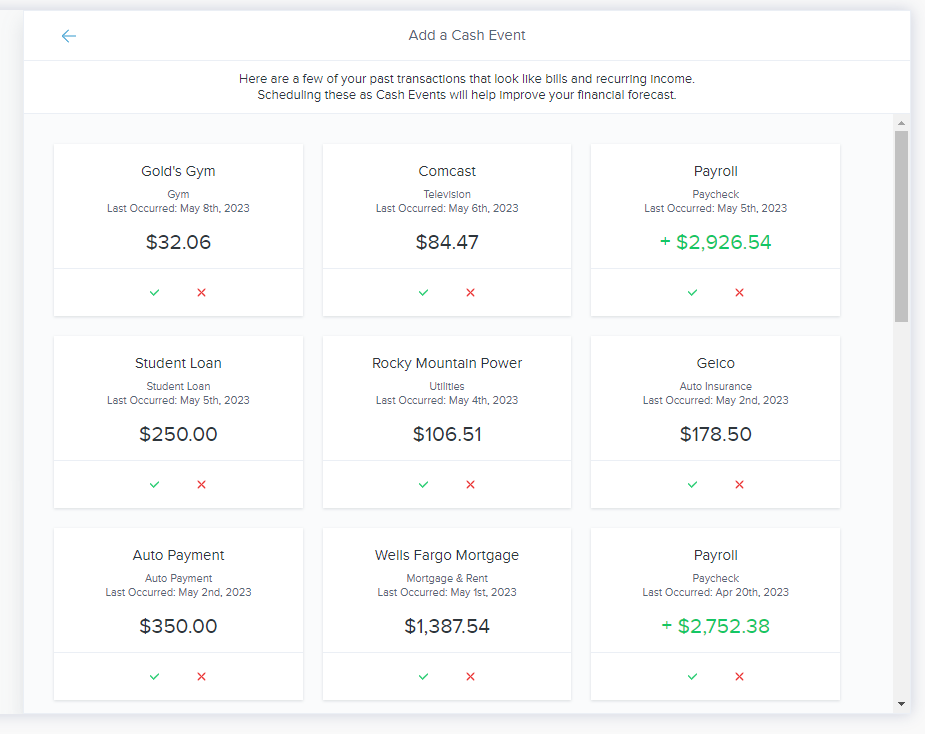This screenshot has height=734, width=925.
Task: Select the Gold's Gym card title
Action: point(178,171)
